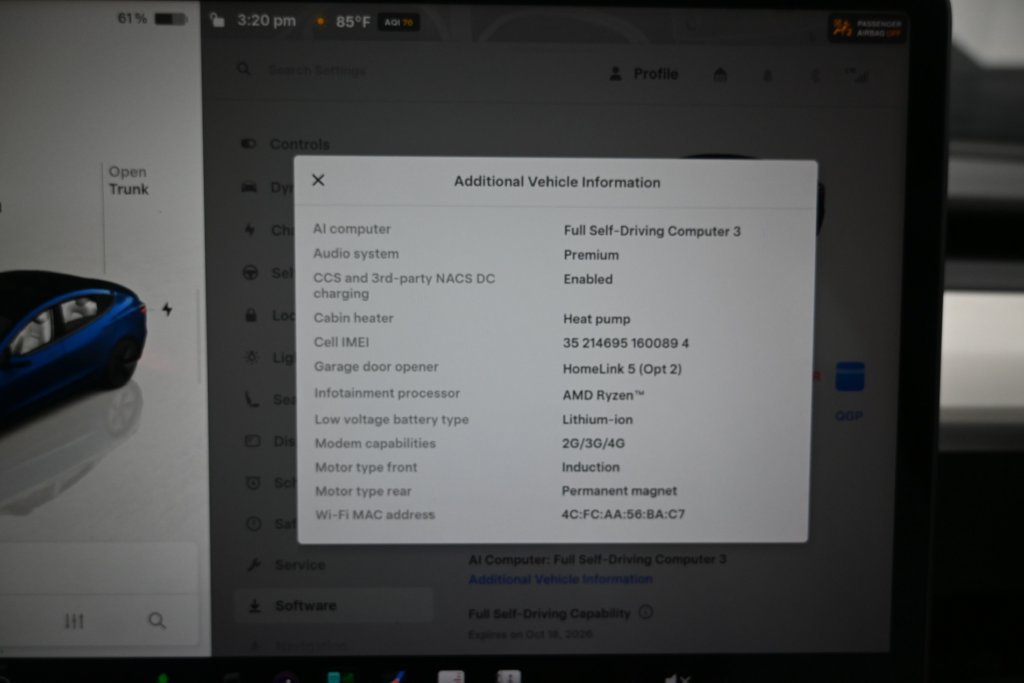This screenshot has height=683, width=1024.
Task: Open the Profile menu
Action: coord(643,74)
